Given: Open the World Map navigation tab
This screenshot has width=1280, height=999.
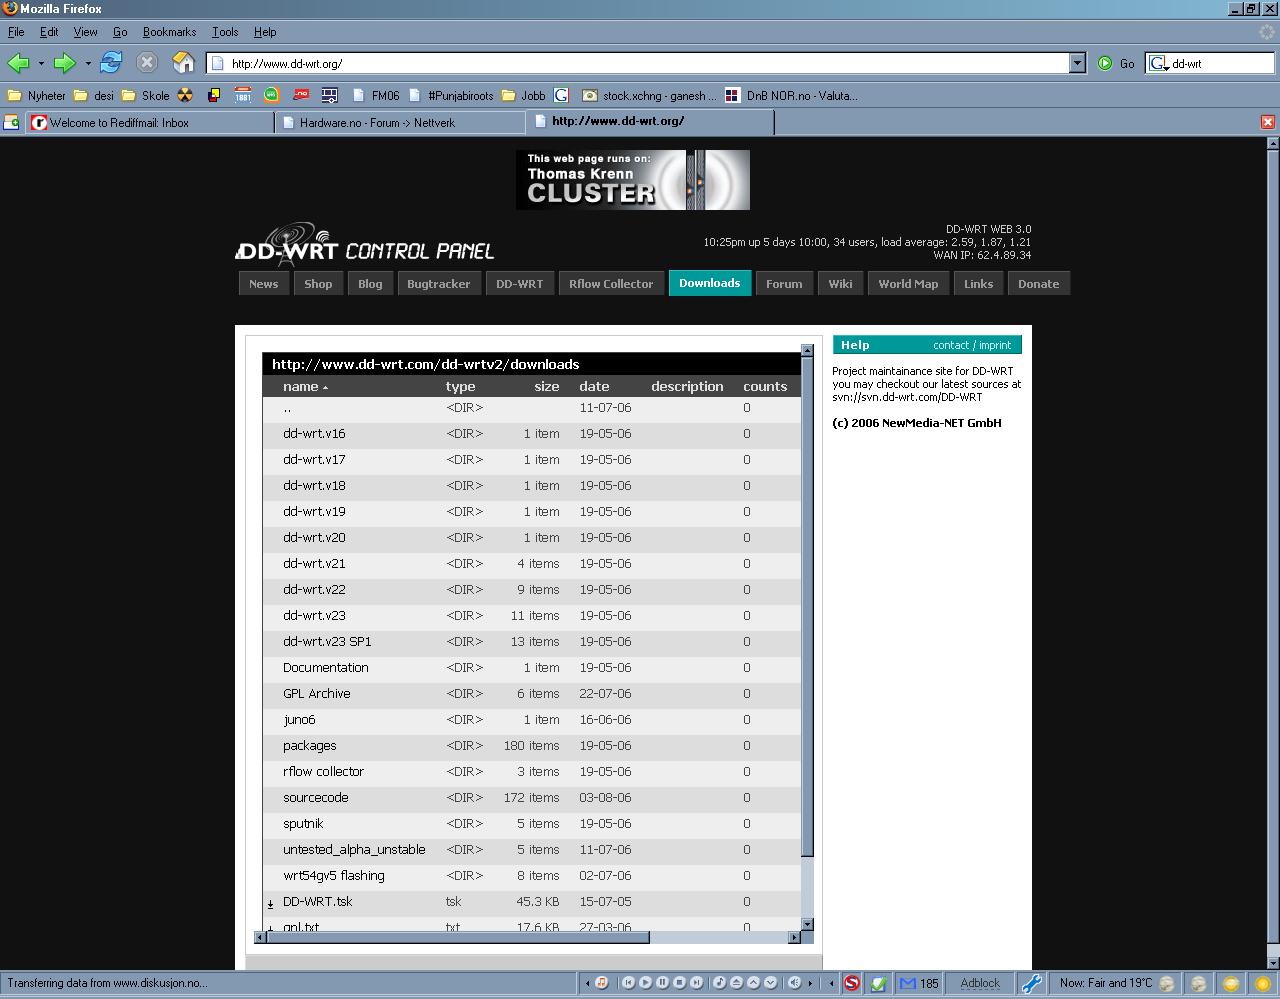Looking at the screenshot, I should tap(908, 284).
